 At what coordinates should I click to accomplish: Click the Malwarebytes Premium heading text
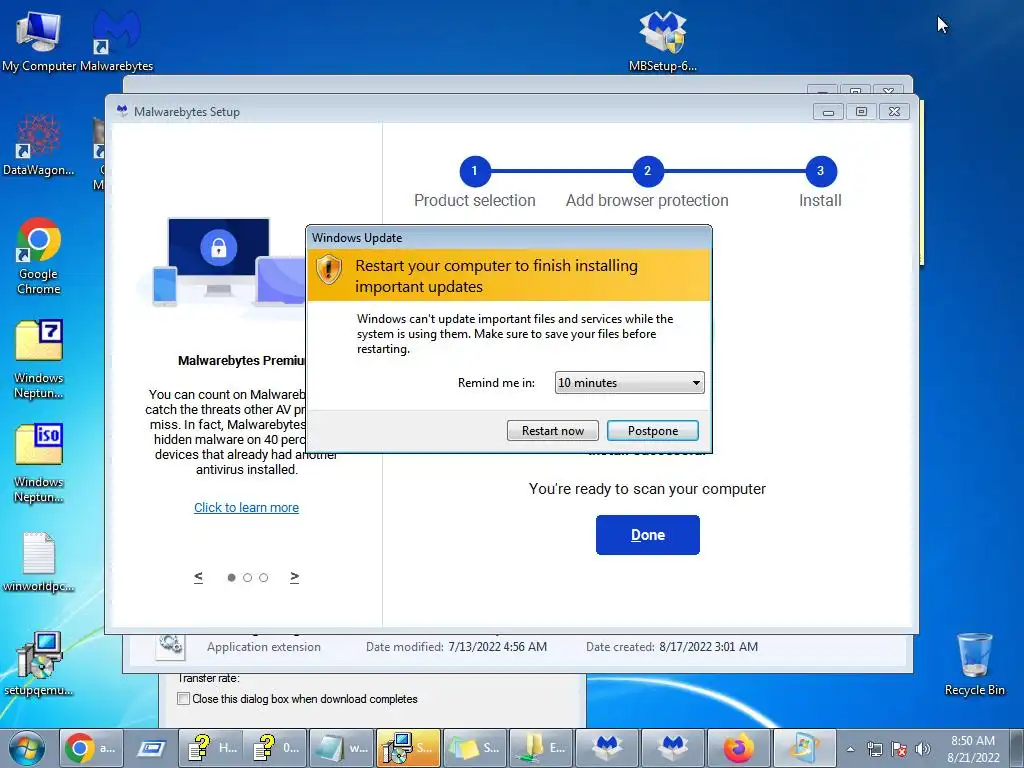242,360
